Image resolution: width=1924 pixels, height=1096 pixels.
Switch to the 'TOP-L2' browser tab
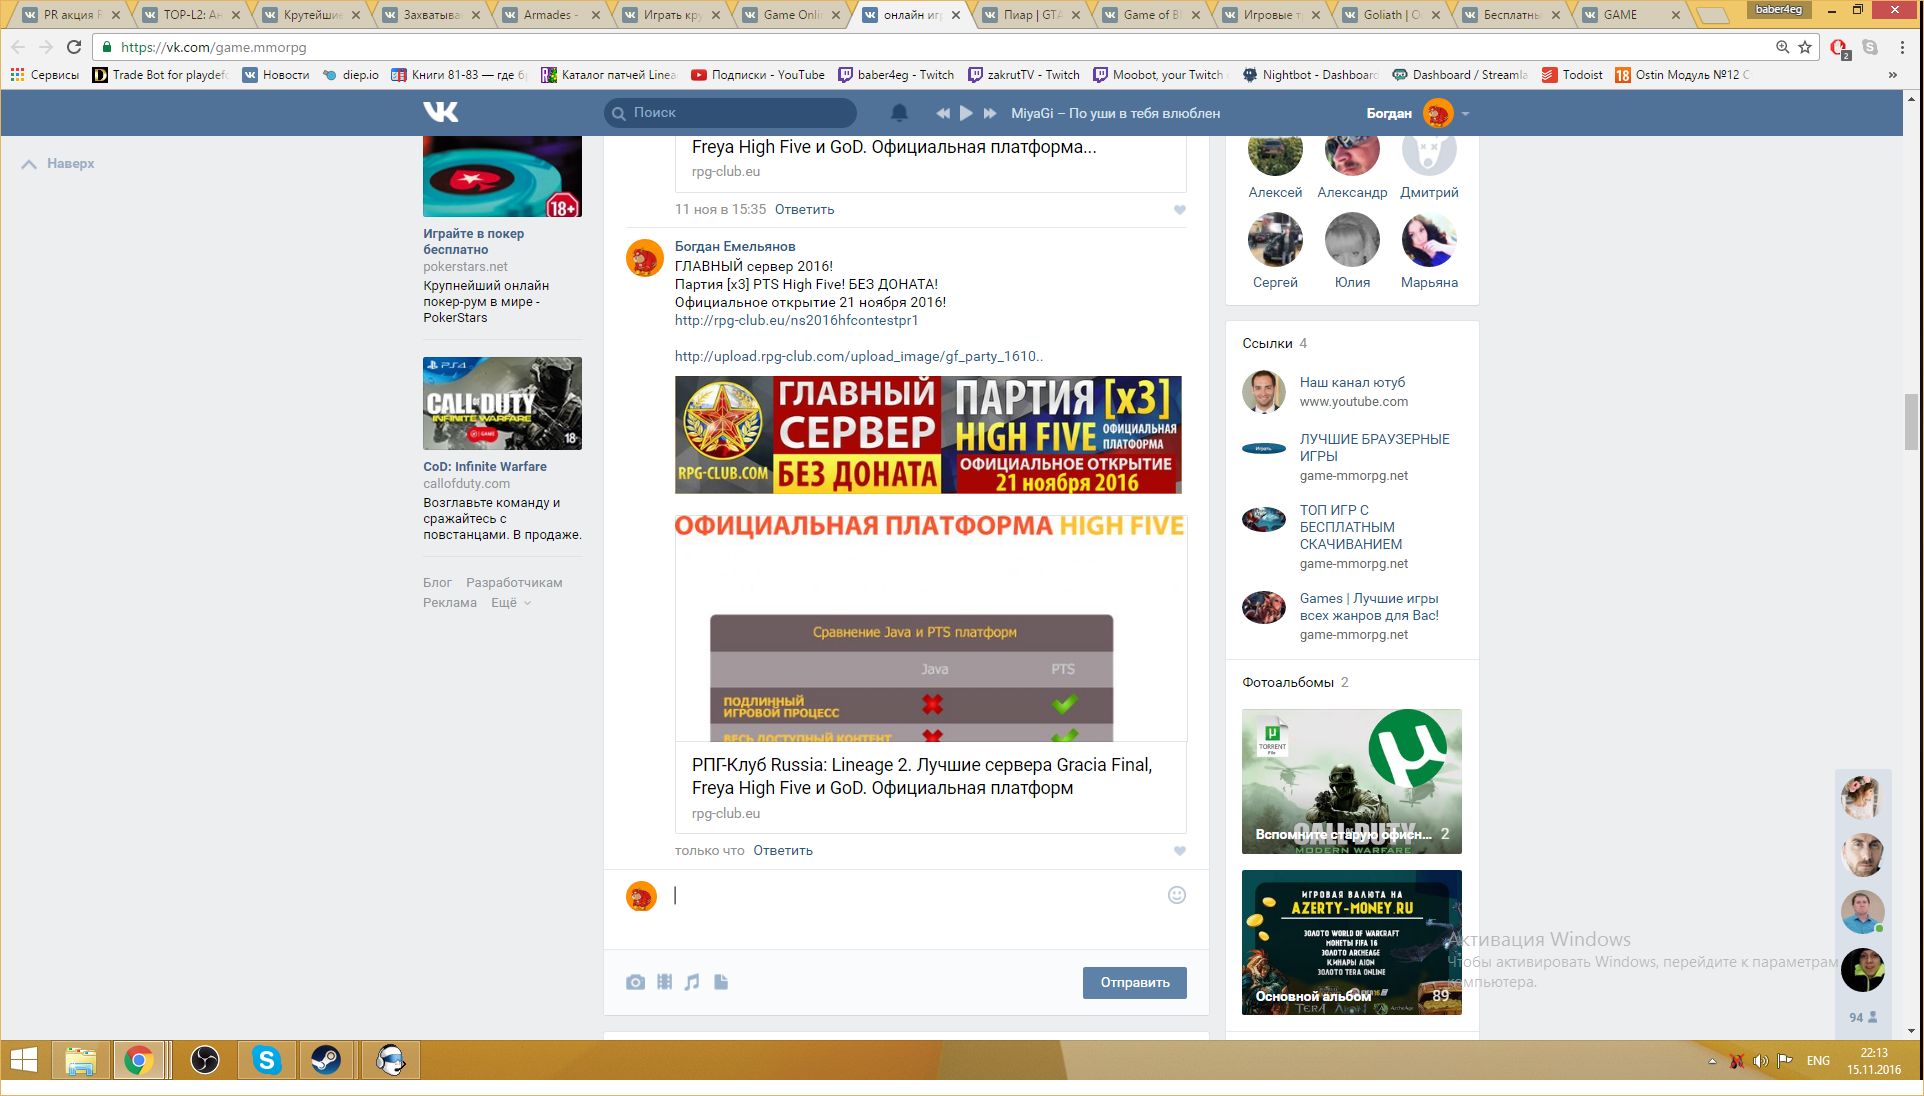coord(190,15)
